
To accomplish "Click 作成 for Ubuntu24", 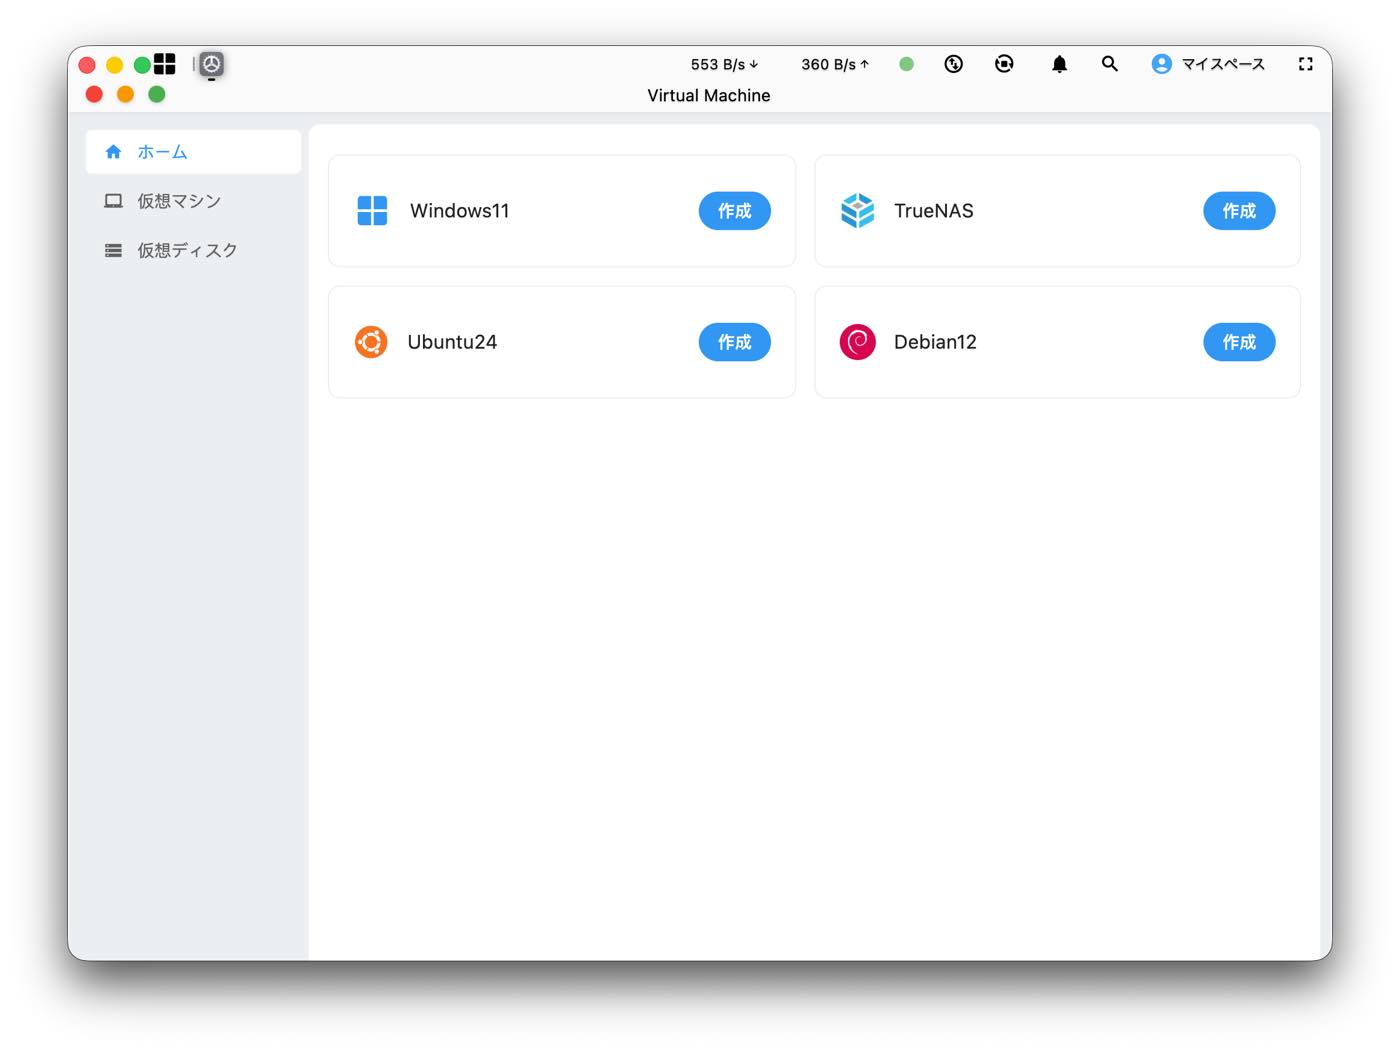I will [734, 342].
